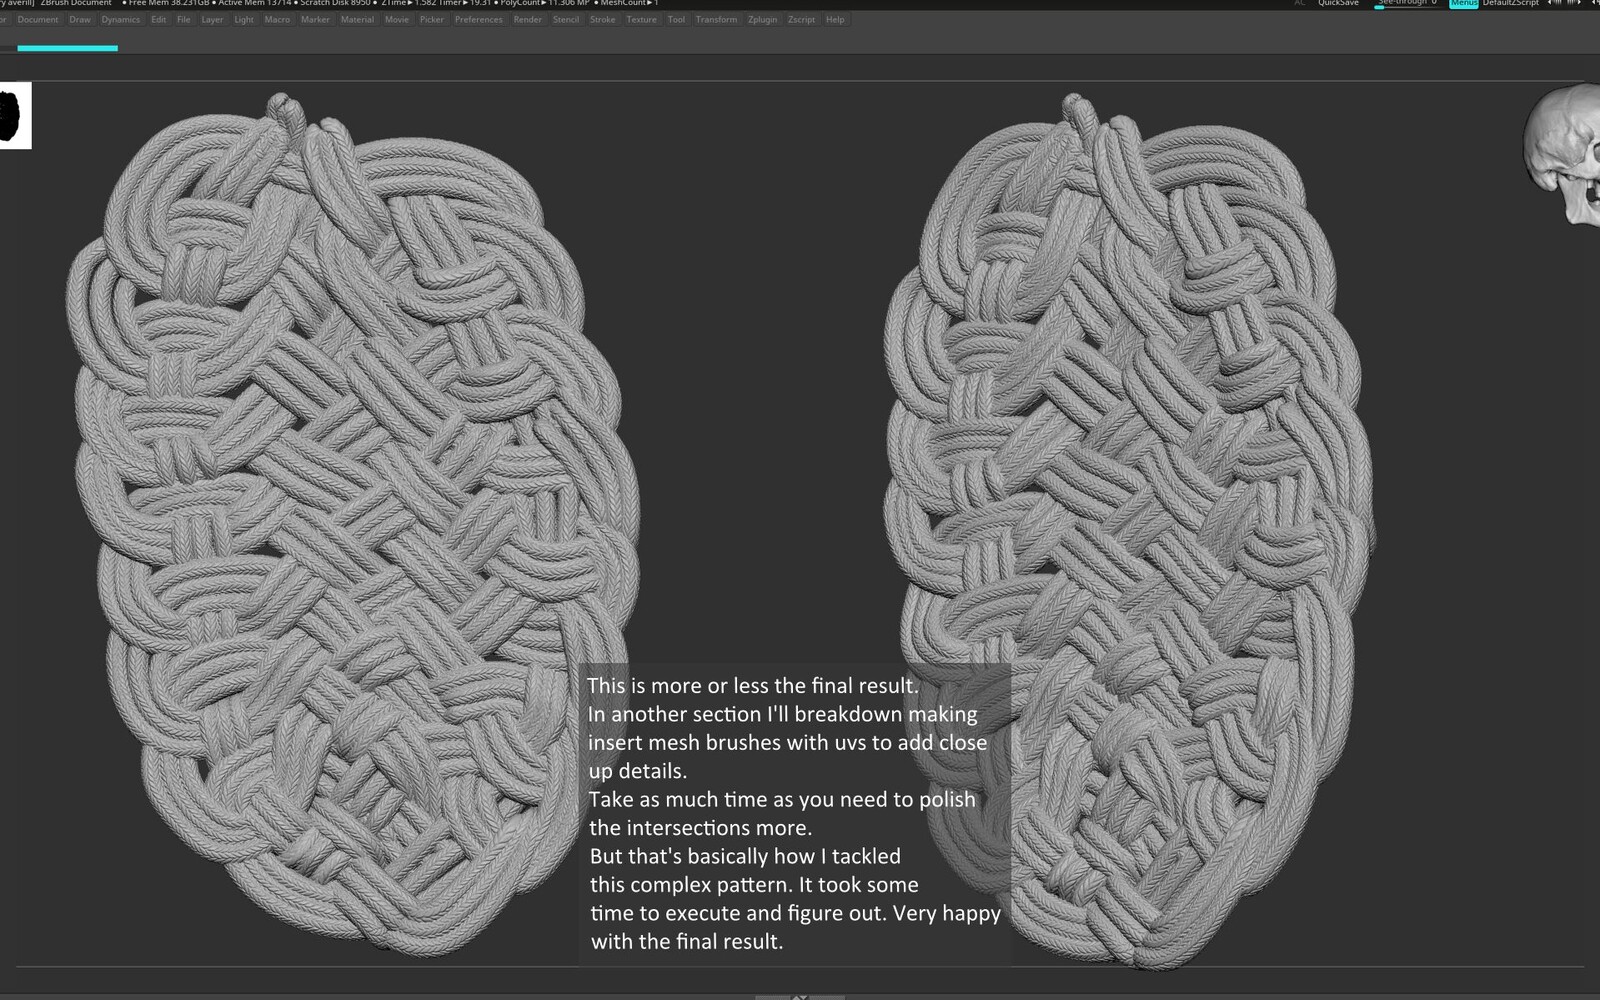Image resolution: width=1600 pixels, height=1000 pixels.
Task: Open the Preferences menu
Action: tap(479, 20)
